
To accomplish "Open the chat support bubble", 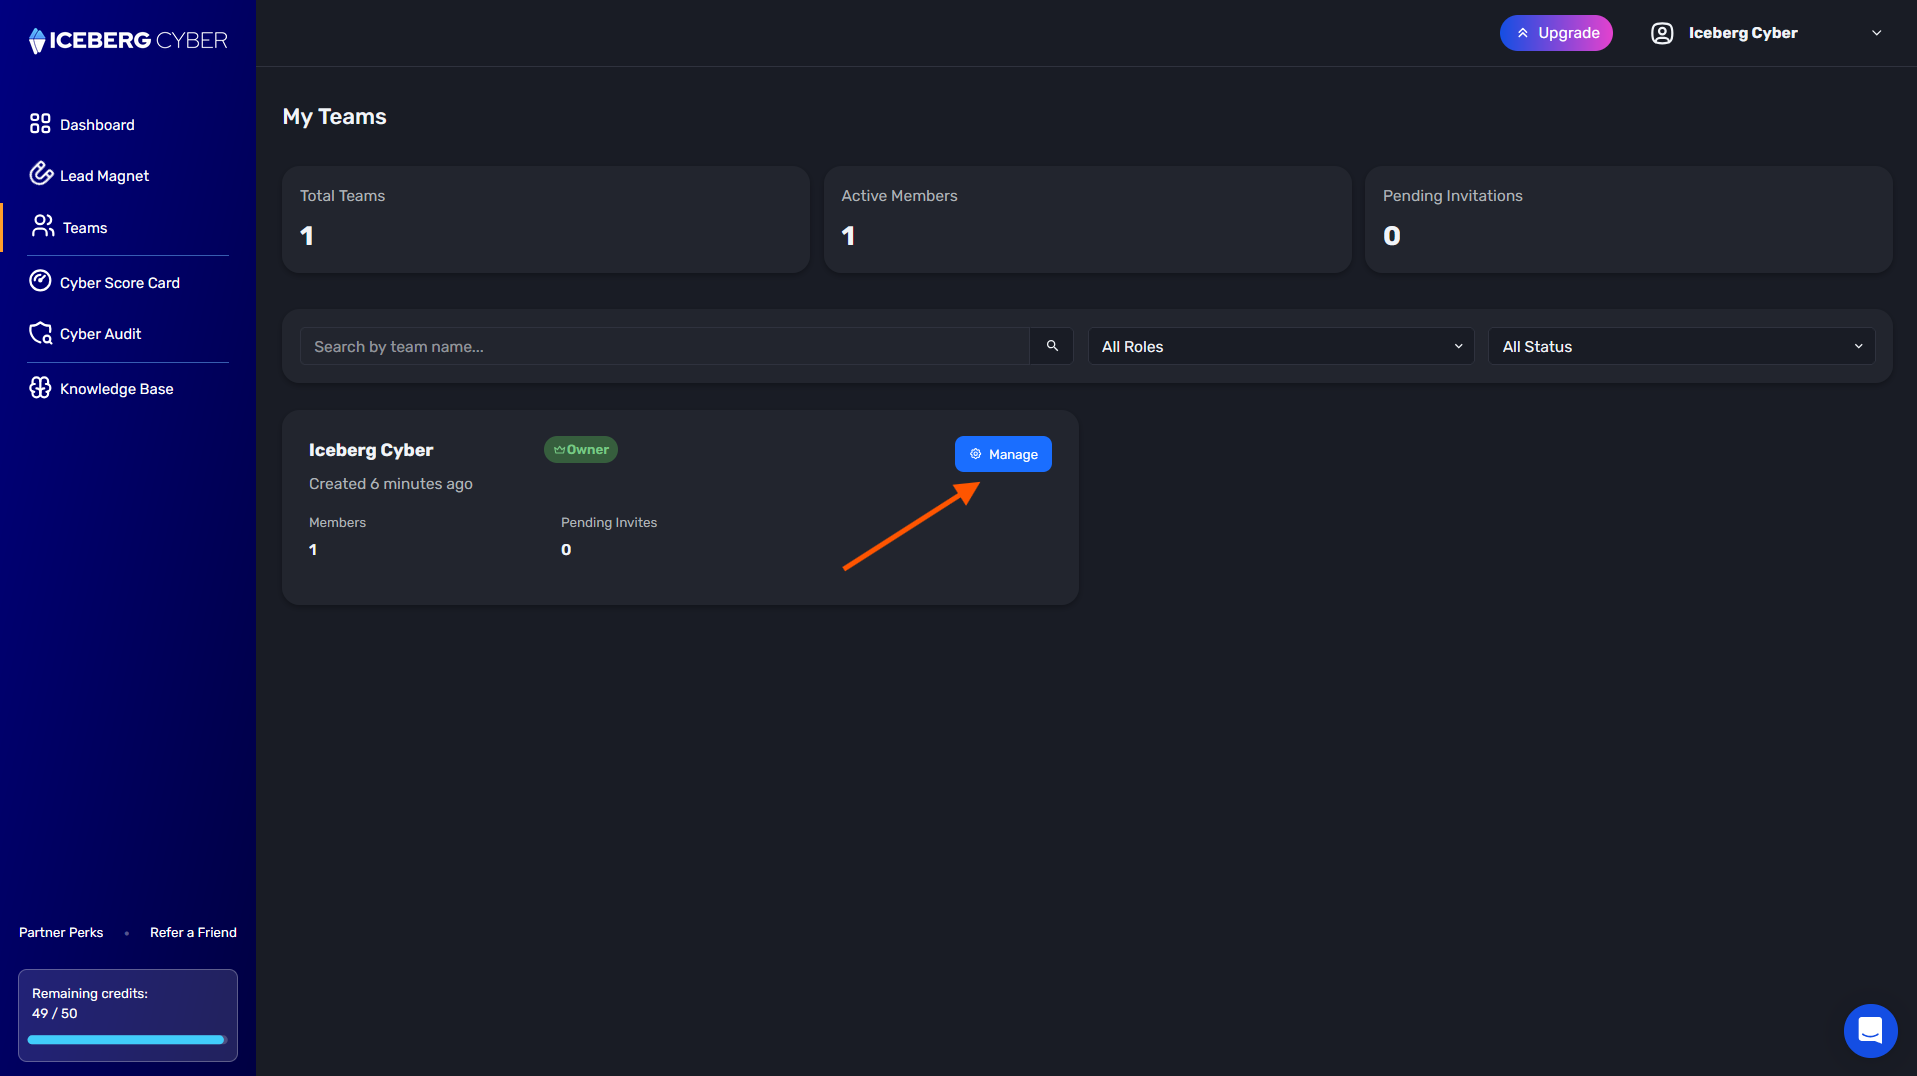I will (1870, 1030).
